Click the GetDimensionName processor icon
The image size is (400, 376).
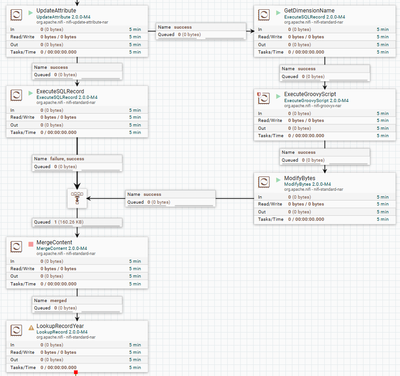pos(264,15)
